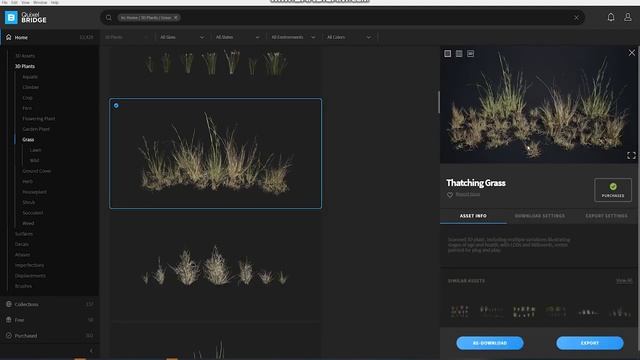This screenshot has height=360, width=640.
Task: Click the search magnifier icon
Action: (109, 18)
